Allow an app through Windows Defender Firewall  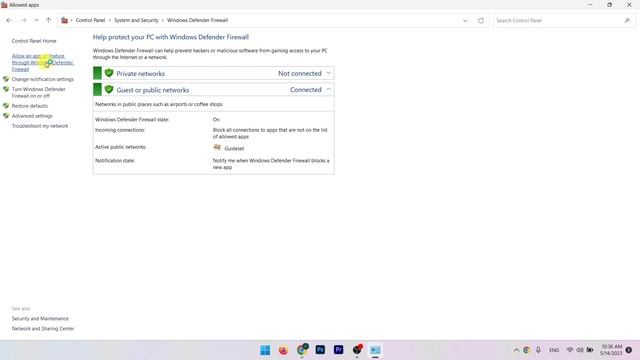coord(42,62)
